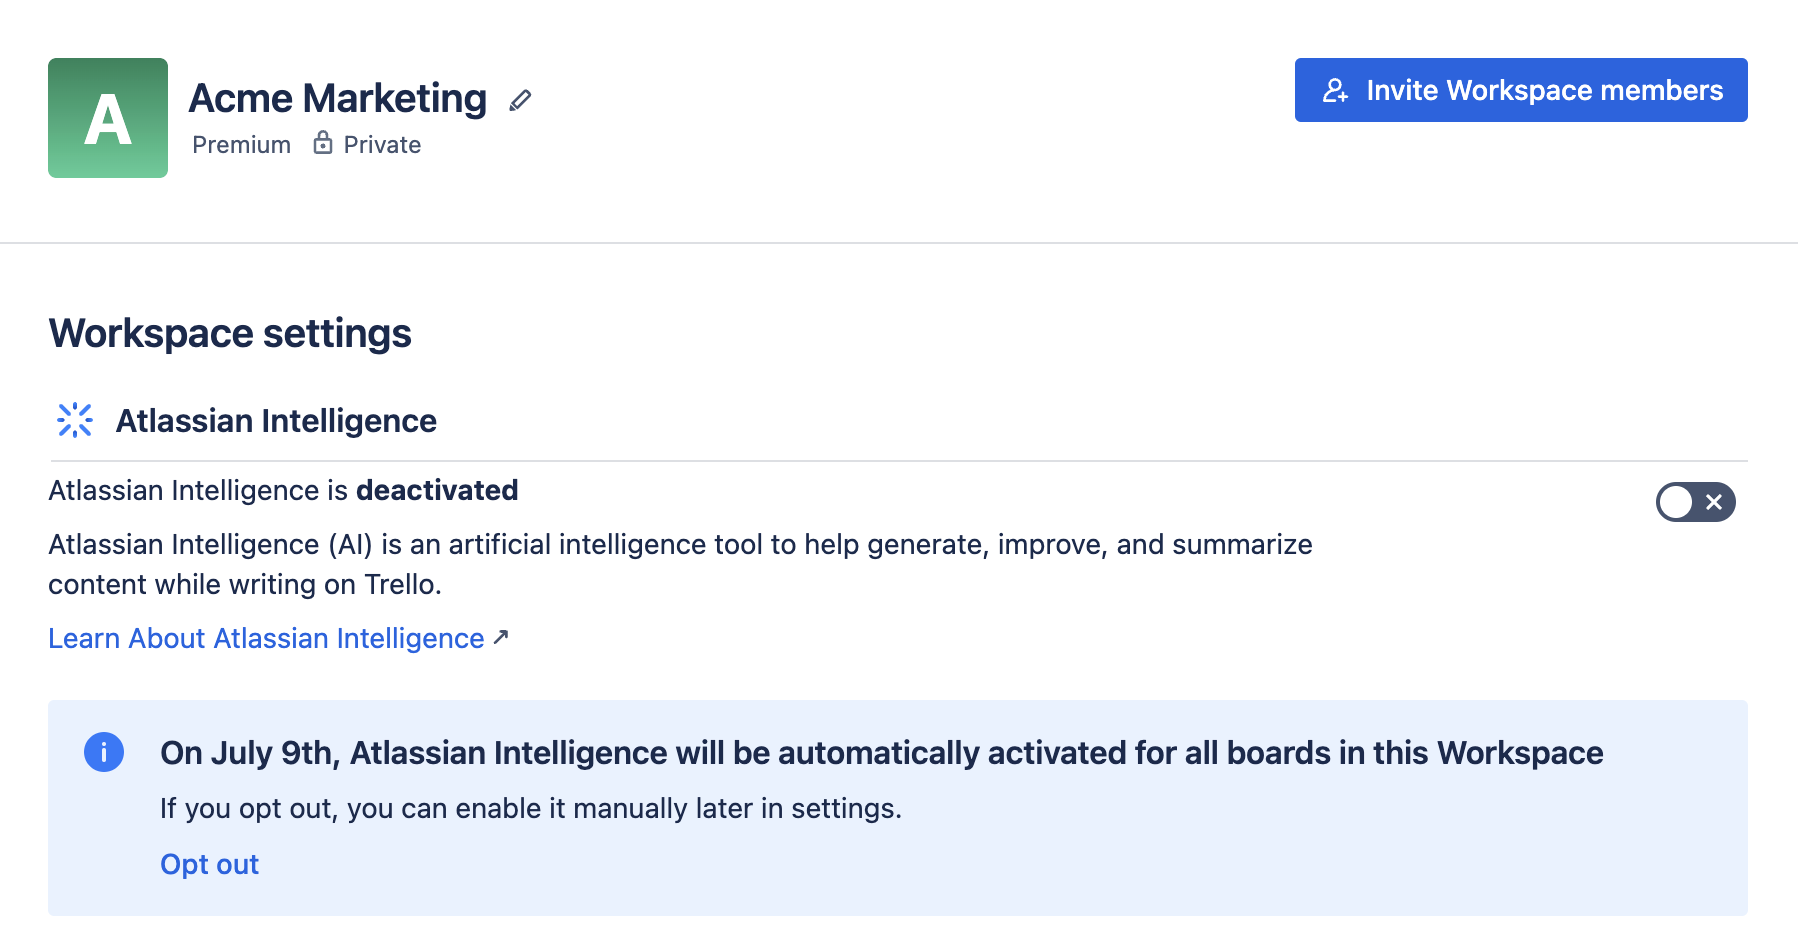Viewport: 1798px width, 936px height.
Task: Click the X mark inside the deactivated toggle
Action: [1714, 502]
